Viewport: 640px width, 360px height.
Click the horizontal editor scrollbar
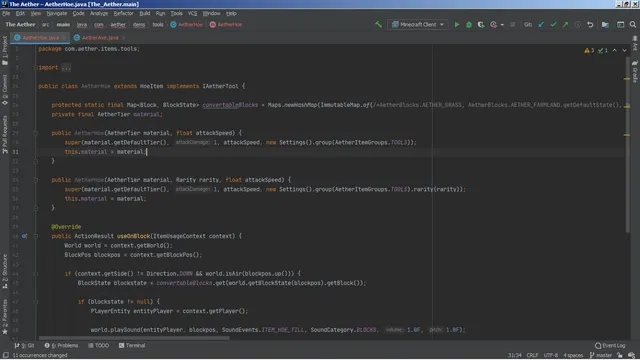coord(134,338)
